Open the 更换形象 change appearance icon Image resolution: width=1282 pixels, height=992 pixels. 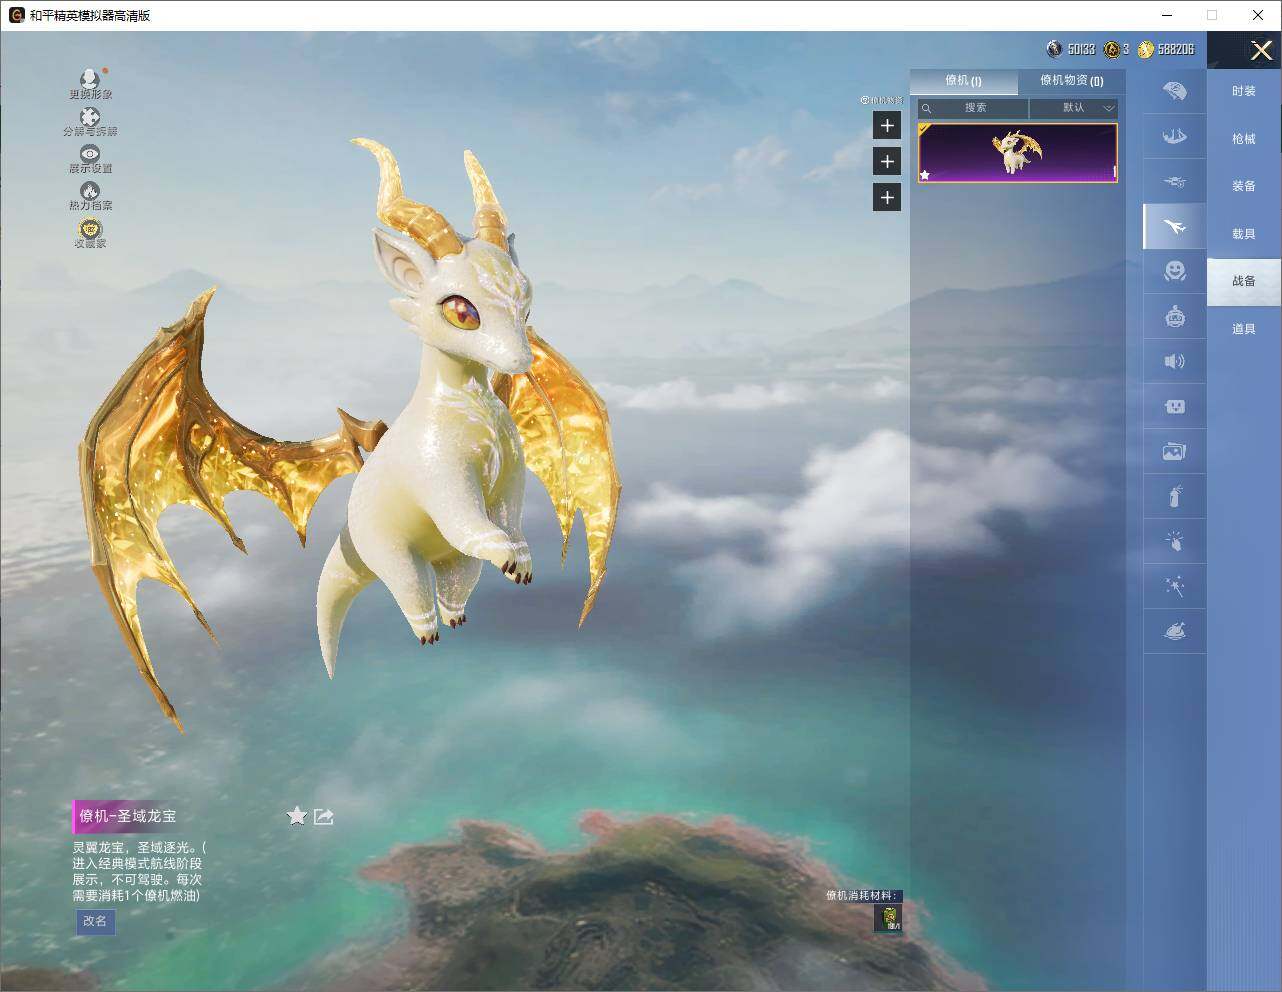point(90,80)
